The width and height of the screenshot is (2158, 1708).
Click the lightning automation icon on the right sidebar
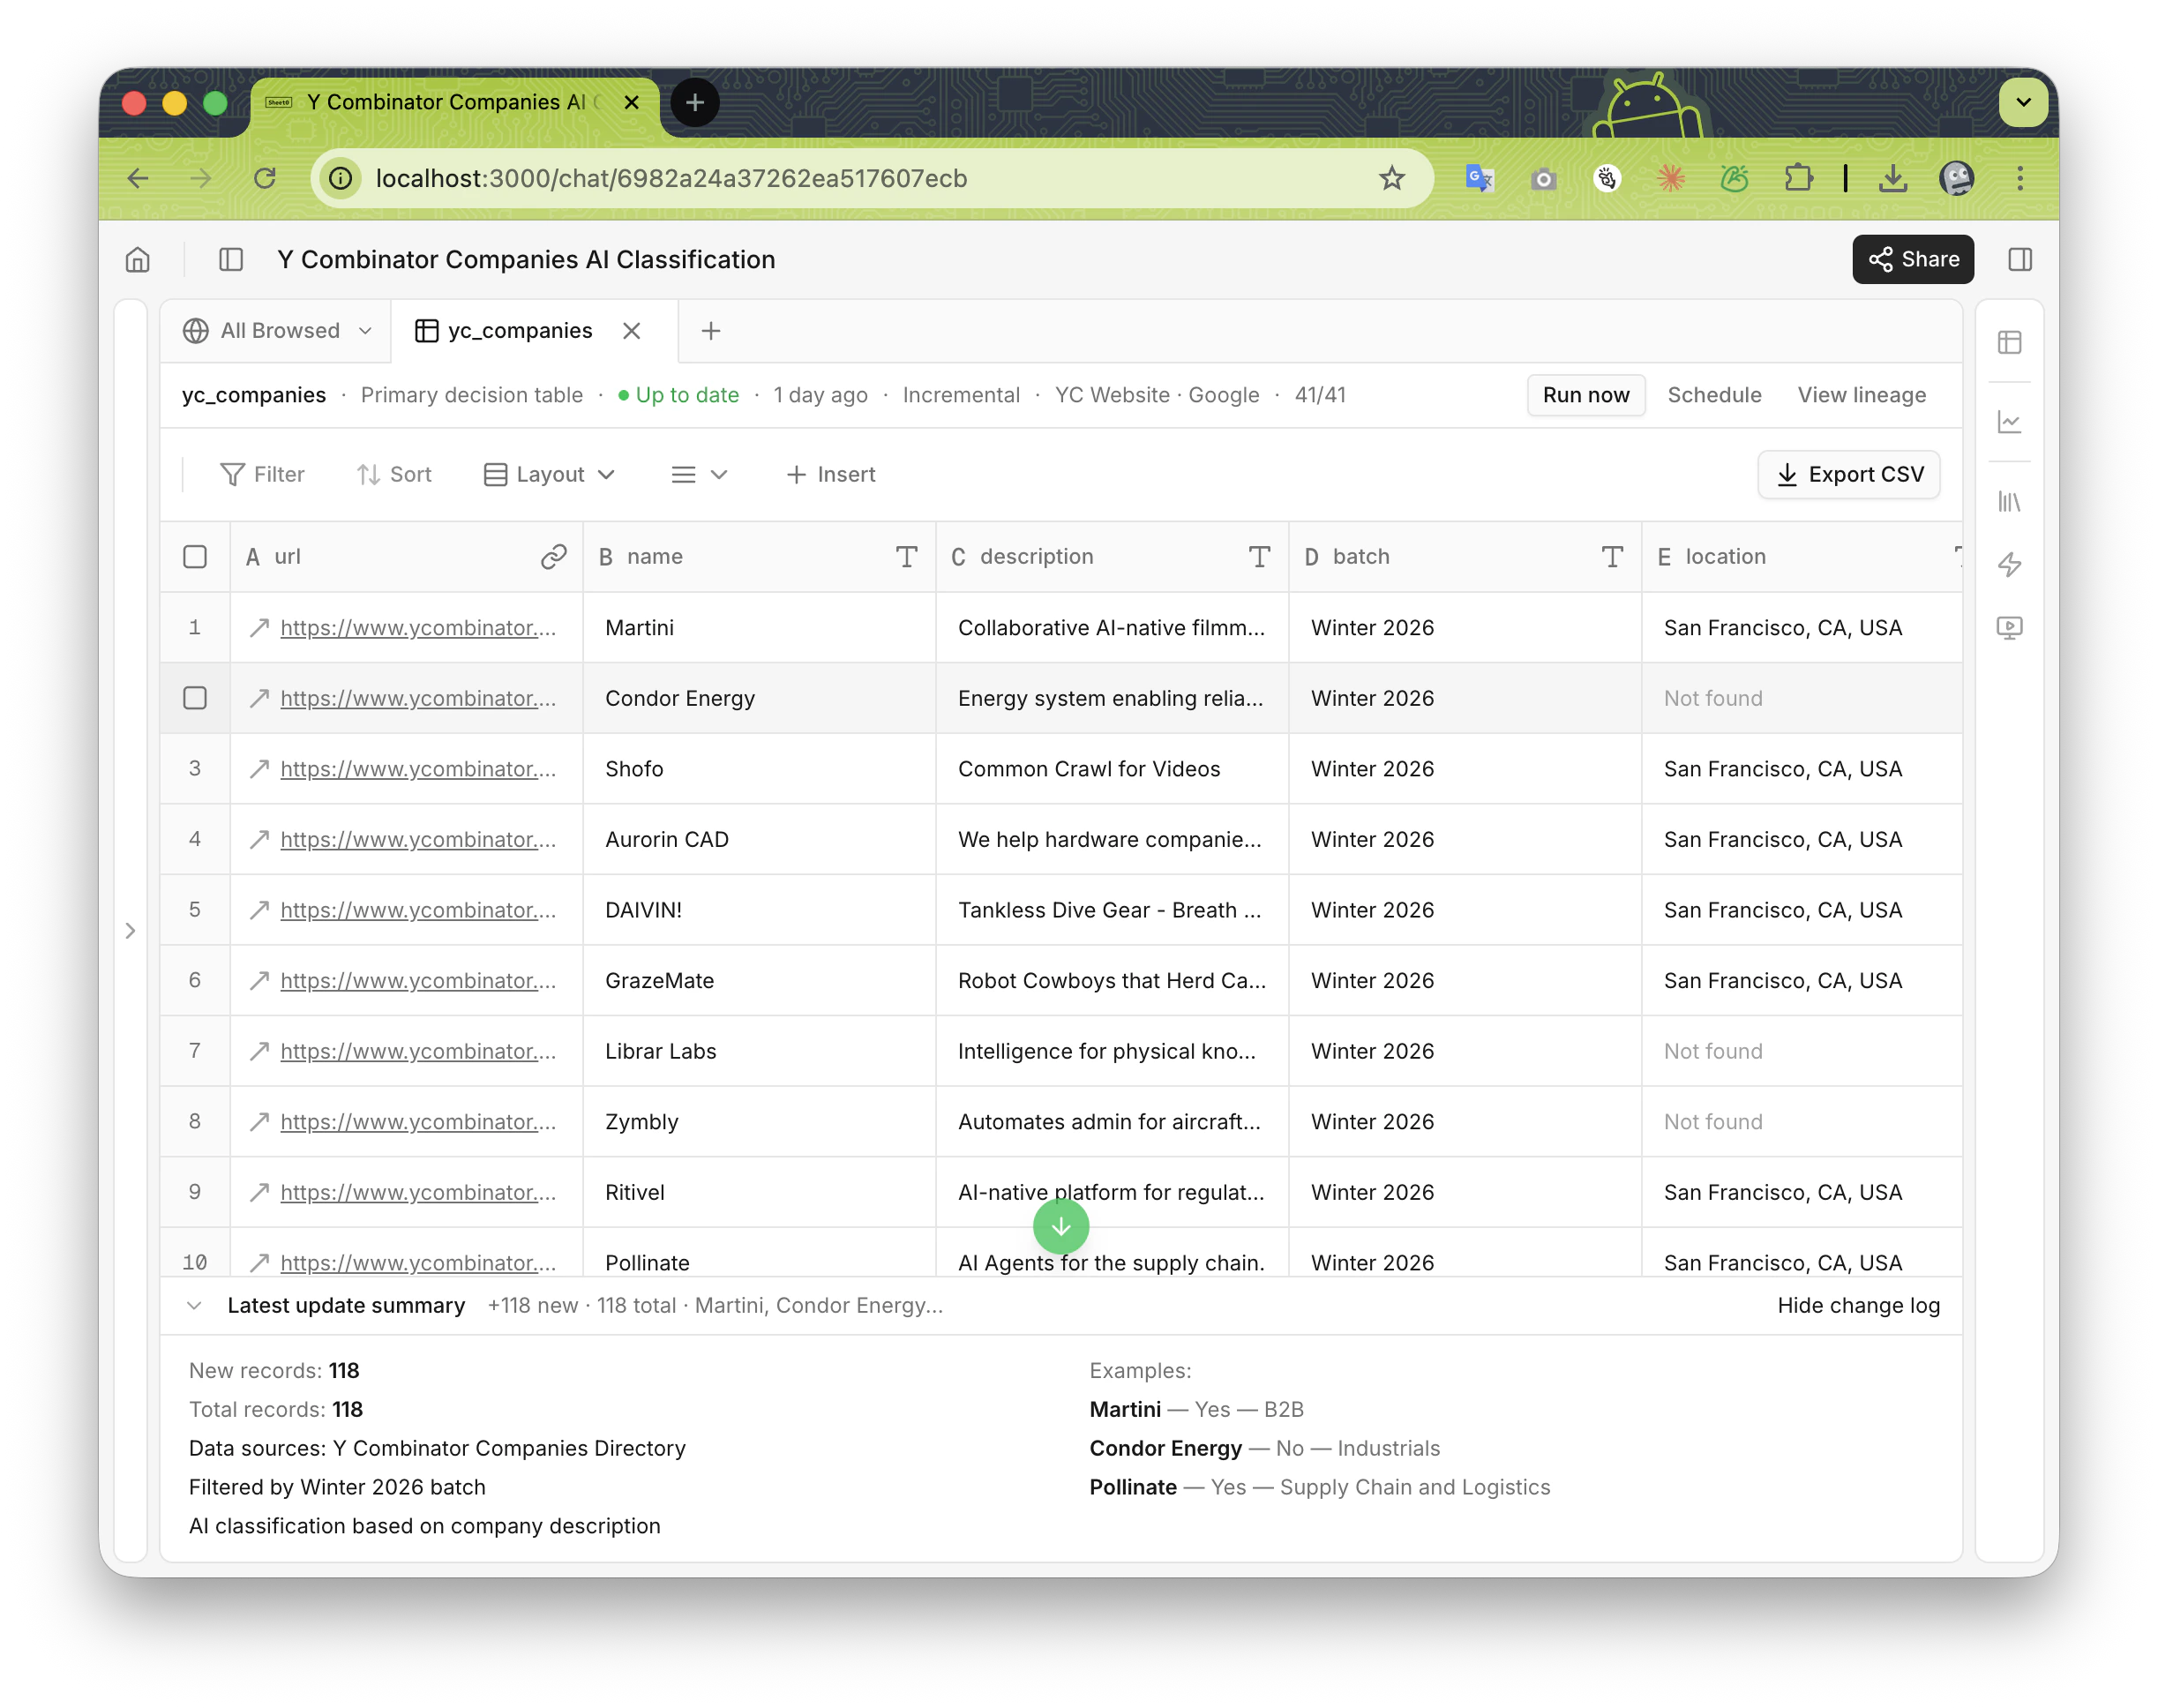pos(2010,565)
